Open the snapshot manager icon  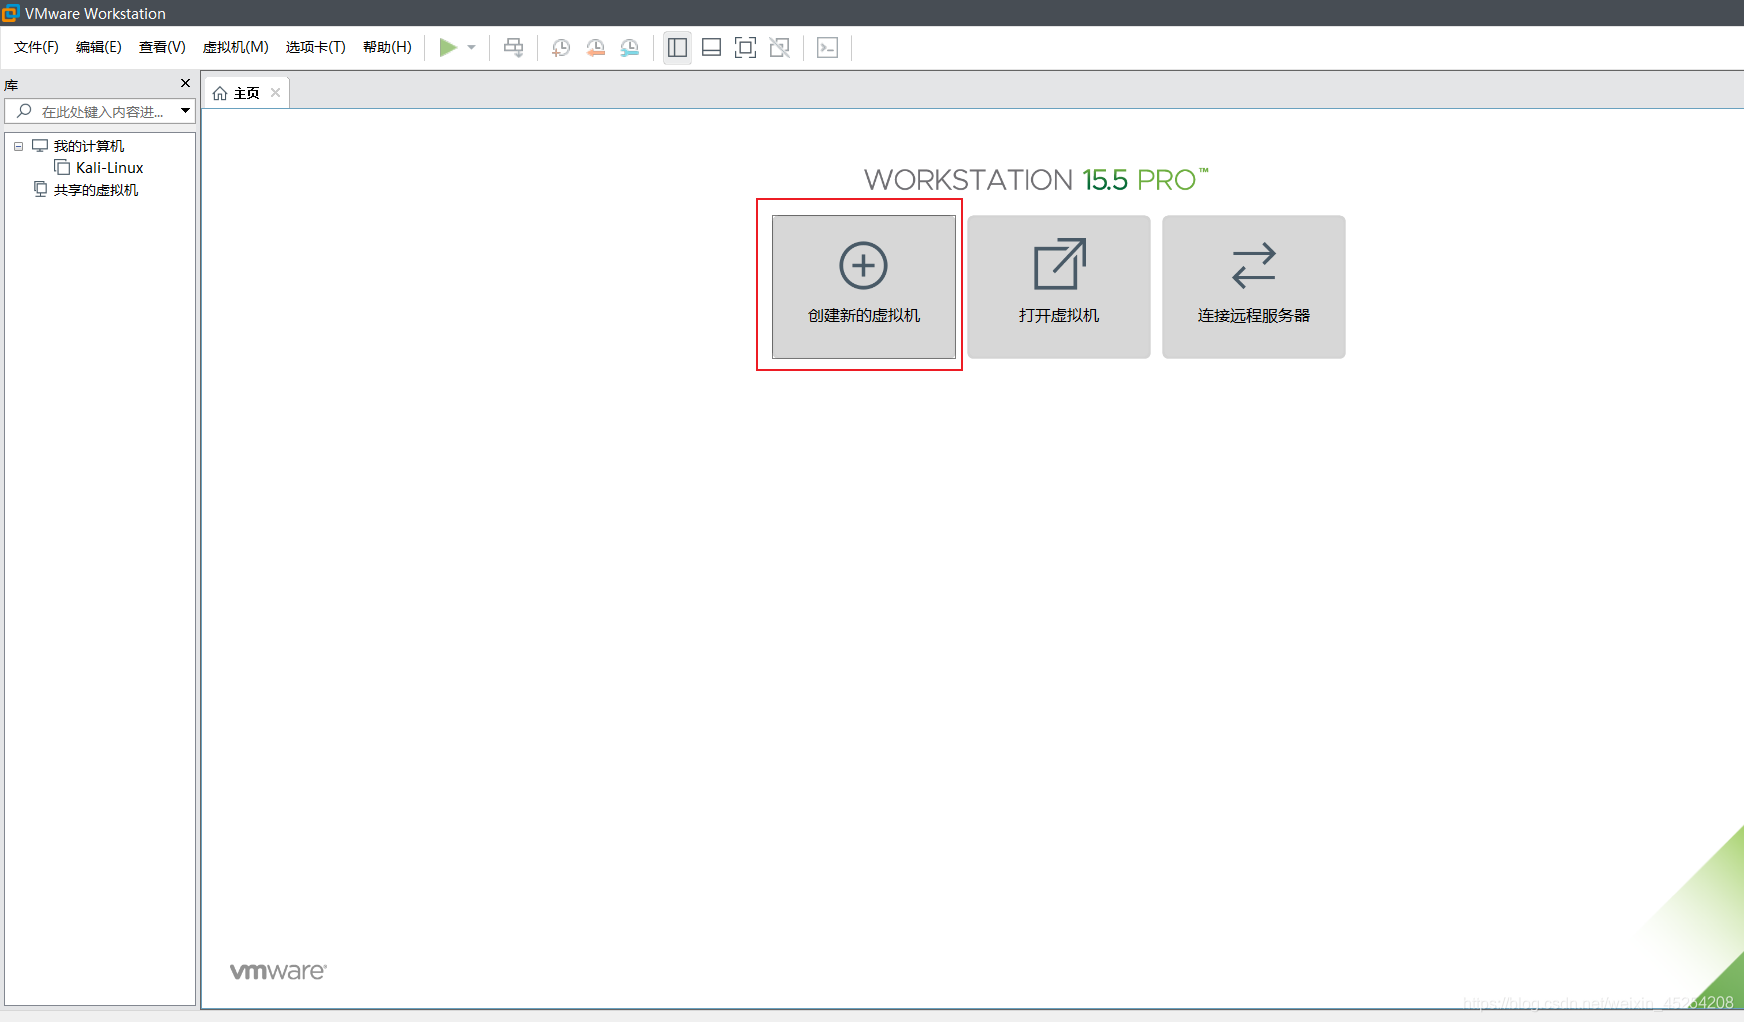[630, 47]
